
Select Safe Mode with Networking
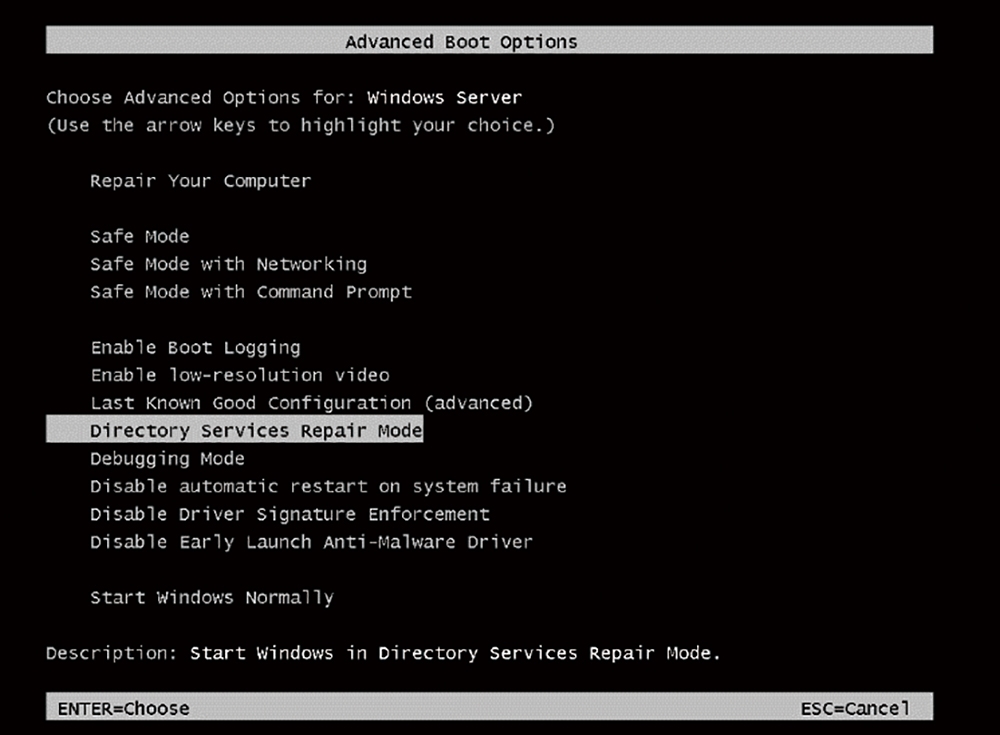click(x=228, y=264)
